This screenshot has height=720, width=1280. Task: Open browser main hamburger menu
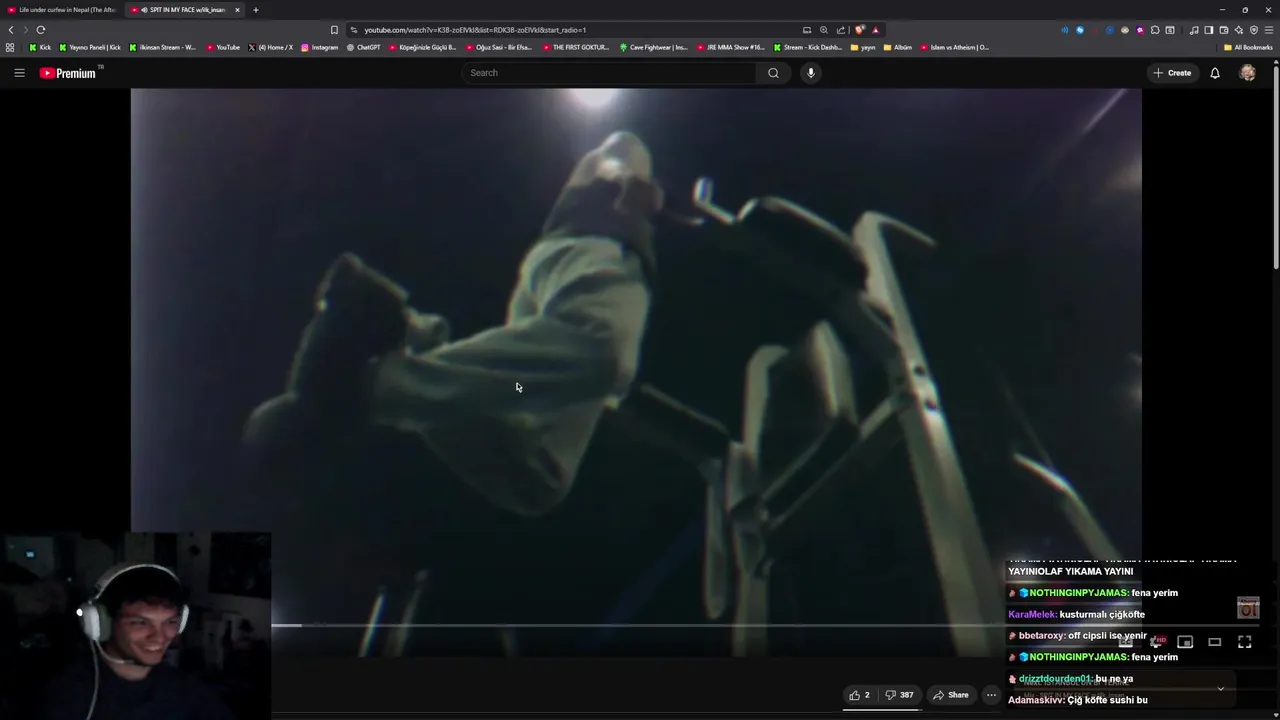1269,30
